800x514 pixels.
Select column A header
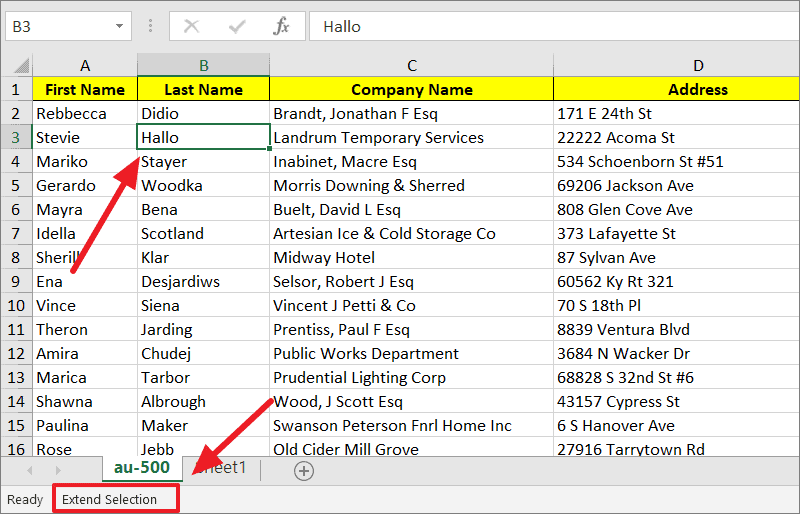pos(85,65)
